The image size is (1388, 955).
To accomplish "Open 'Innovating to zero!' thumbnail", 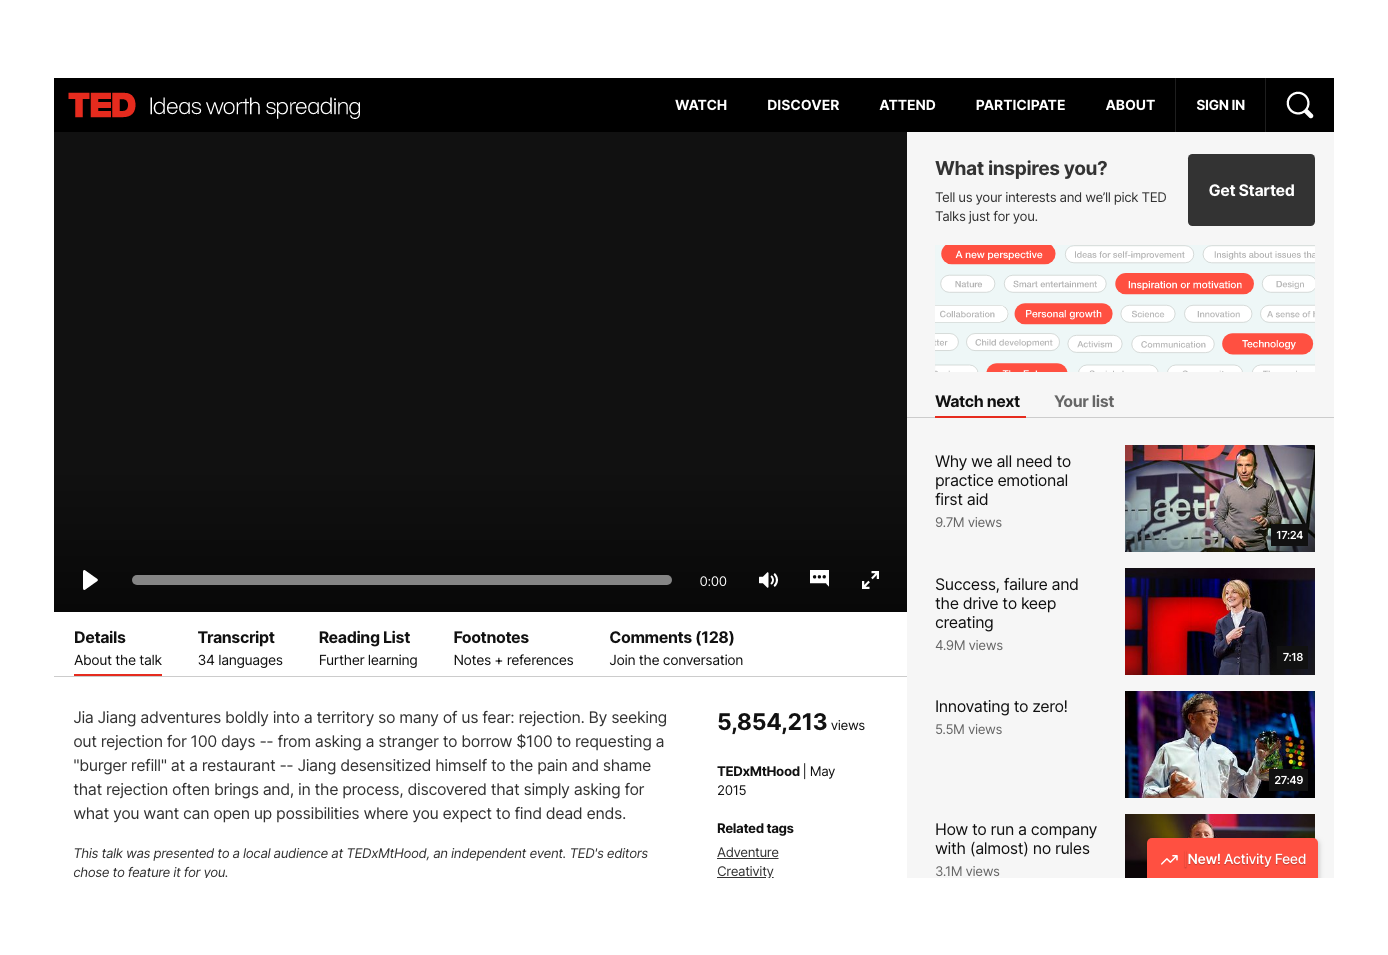I will (x=1220, y=744).
